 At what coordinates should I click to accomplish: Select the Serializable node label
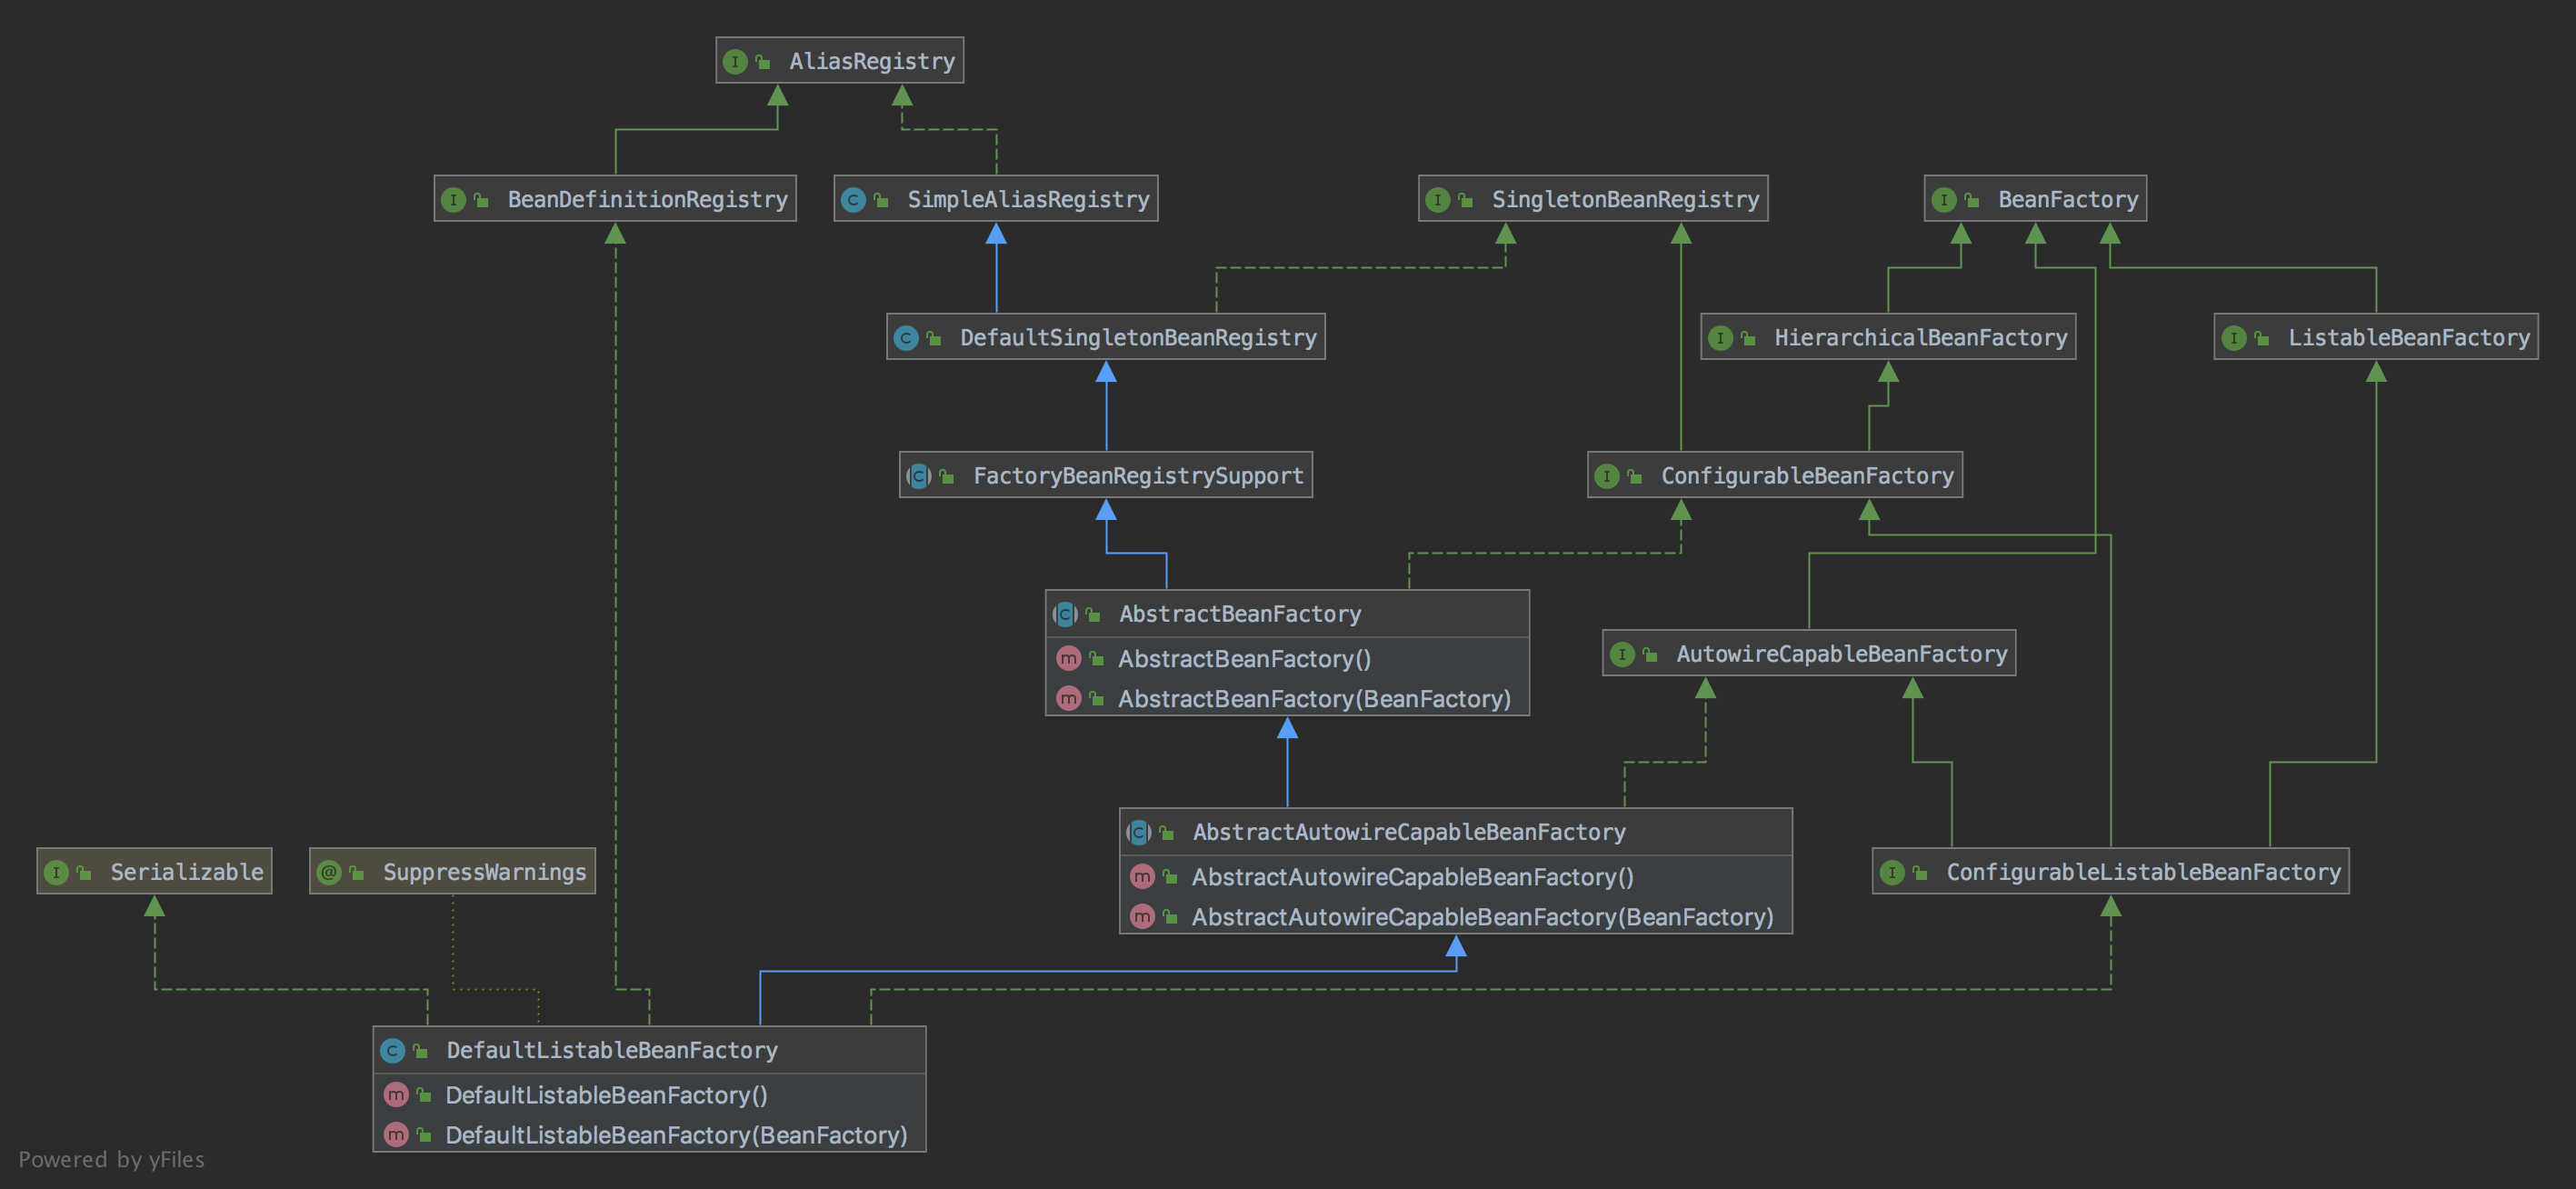(187, 871)
